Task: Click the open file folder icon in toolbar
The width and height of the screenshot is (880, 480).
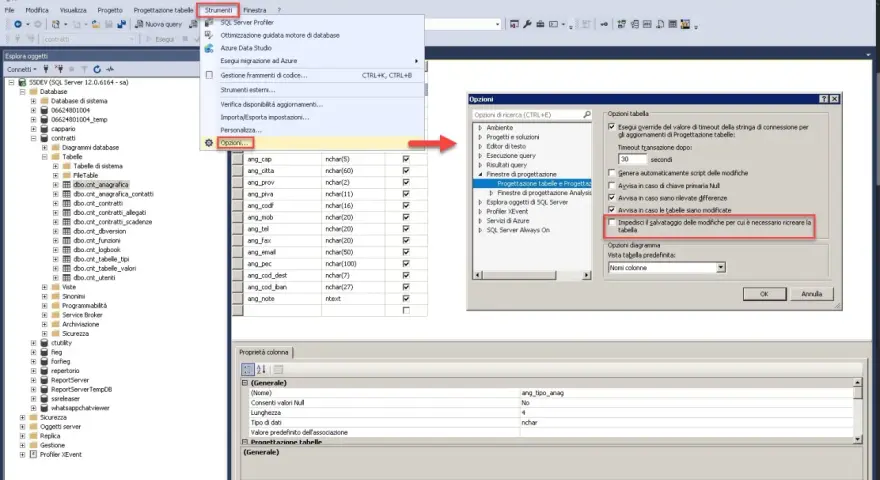Action: click(96, 24)
